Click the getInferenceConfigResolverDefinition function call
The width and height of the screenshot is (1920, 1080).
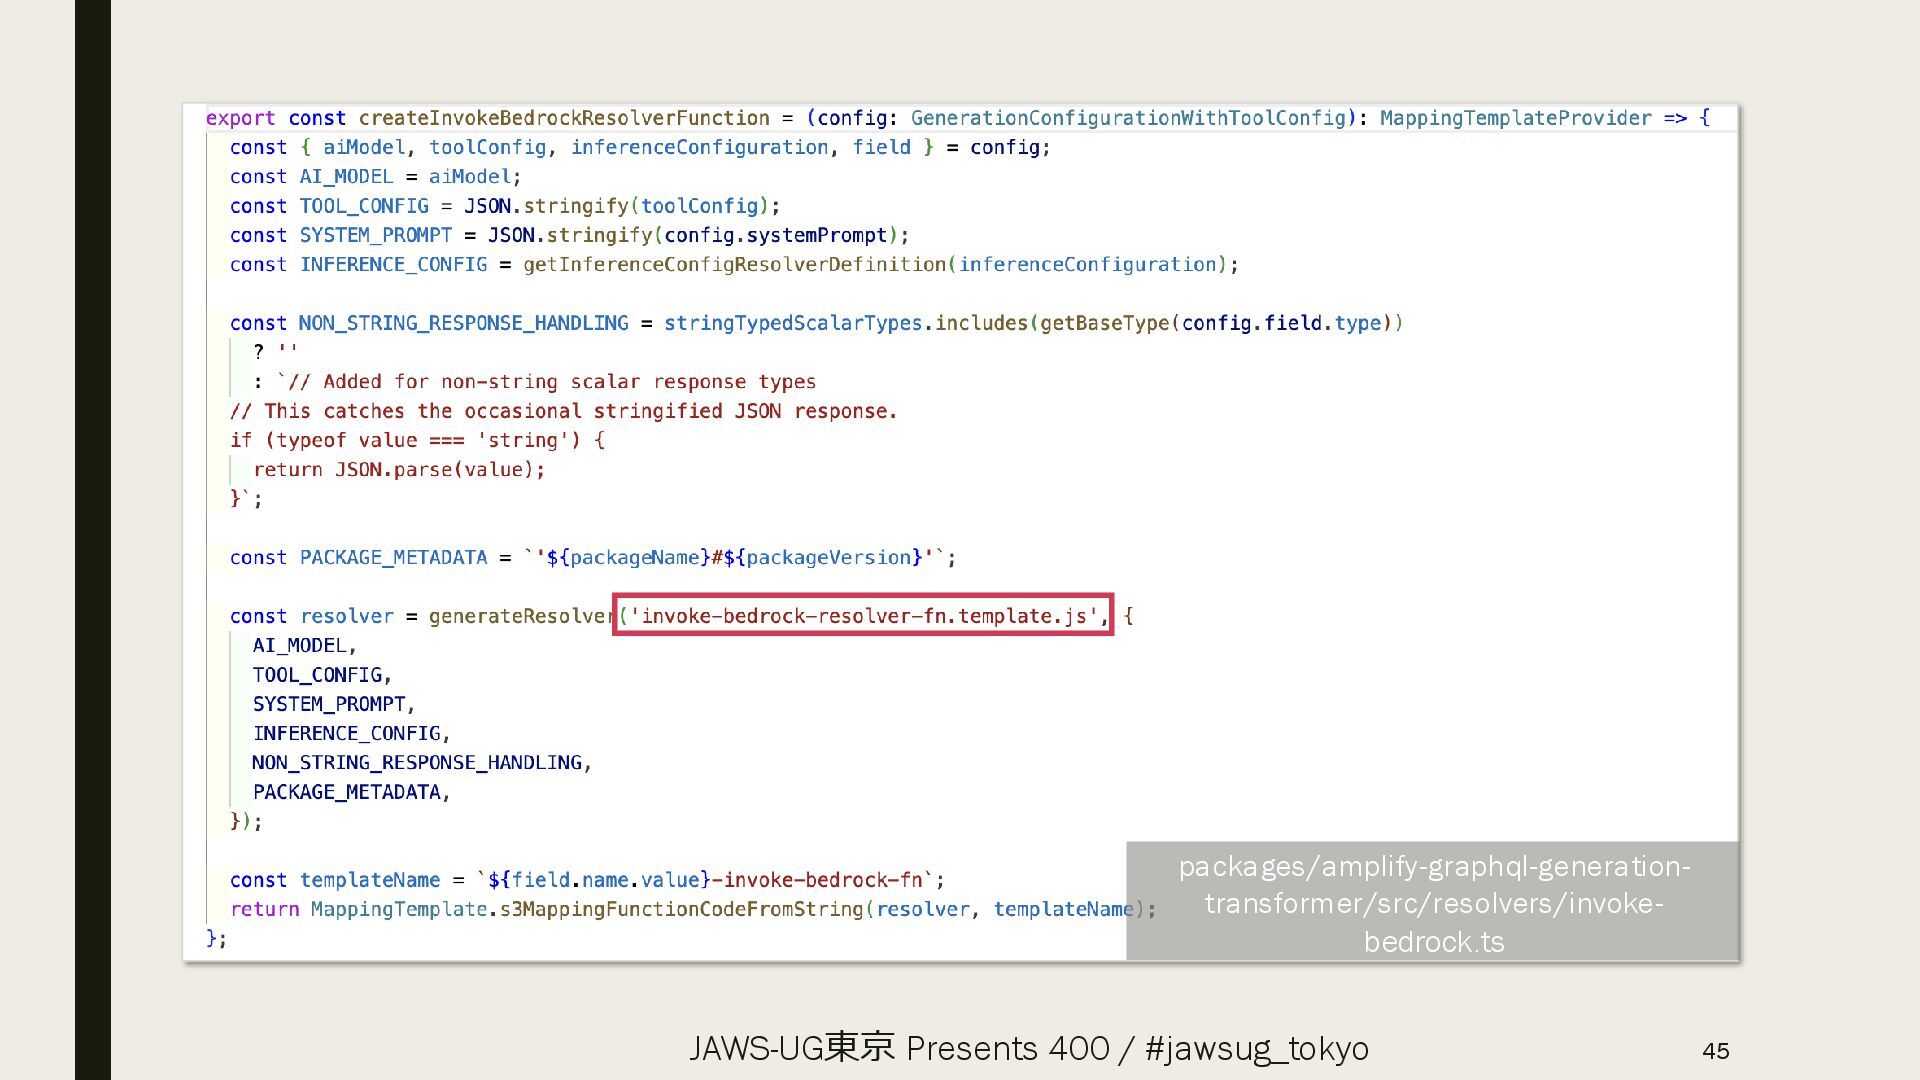[735, 265]
